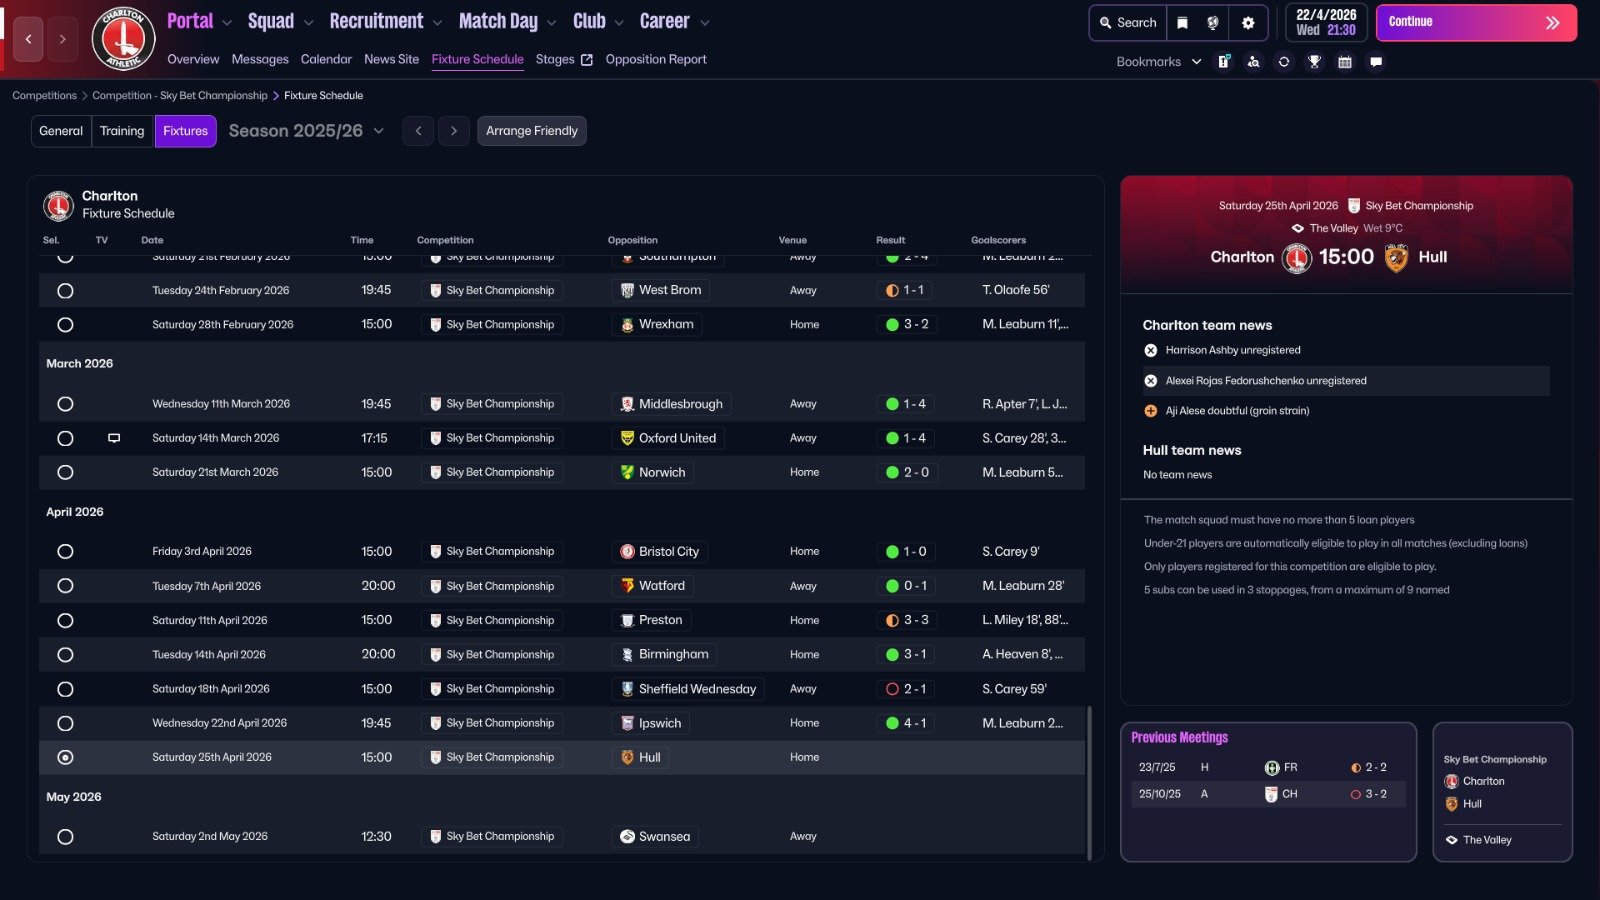Click the refresh arrows bookmark icon
The height and width of the screenshot is (900, 1600).
point(1284,62)
